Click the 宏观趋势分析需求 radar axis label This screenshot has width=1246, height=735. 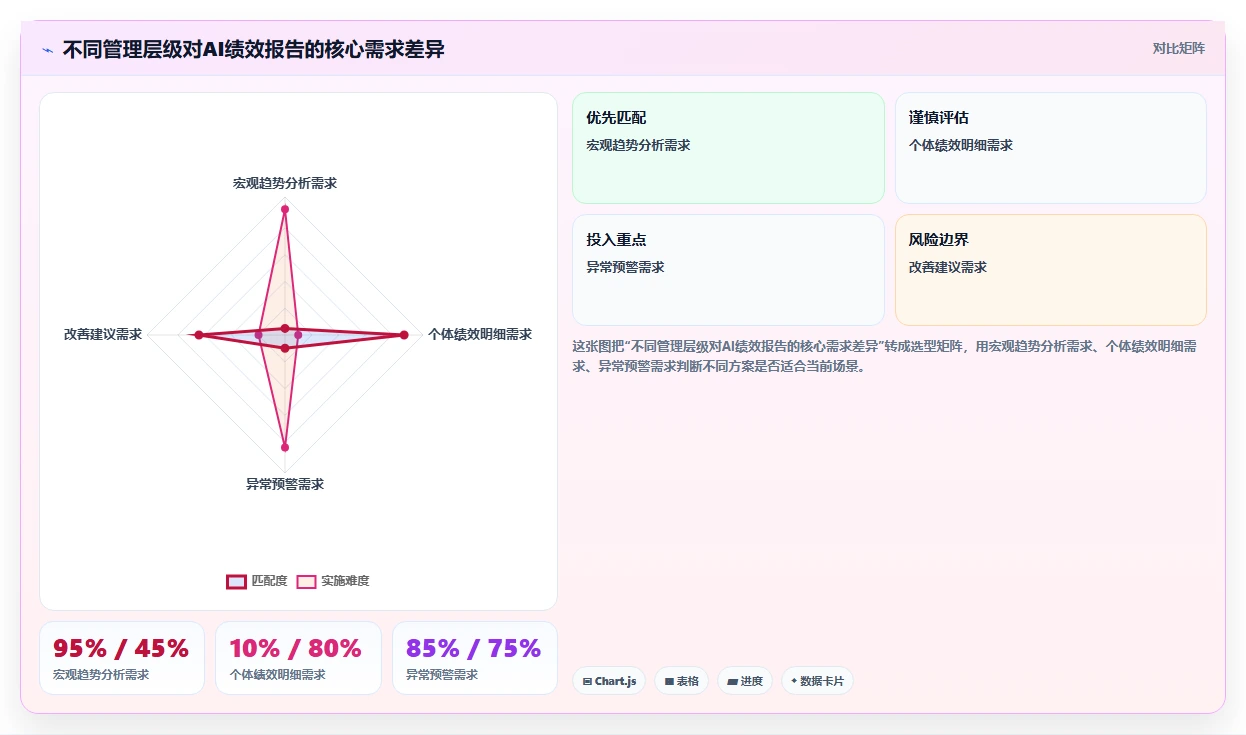[x=285, y=184]
